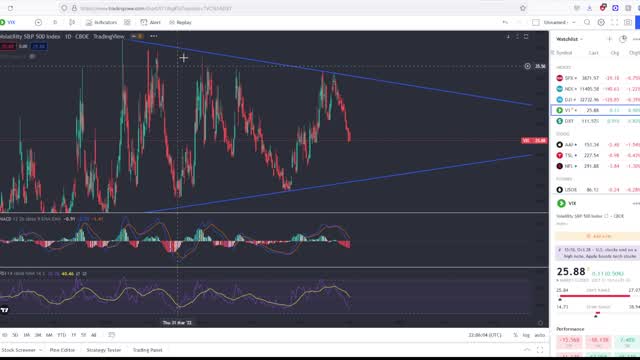The height and width of the screenshot is (360, 640).
Task: Open the chart layout selector square icon
Action: click(x=536, y=22)
